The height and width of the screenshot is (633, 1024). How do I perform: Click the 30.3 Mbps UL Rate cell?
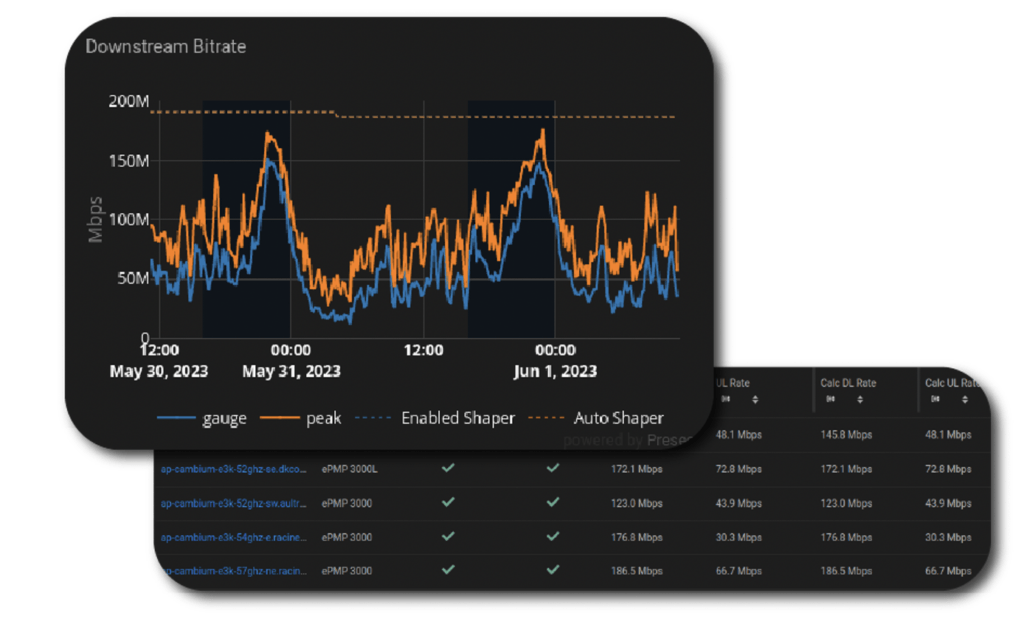coord(739,538)
